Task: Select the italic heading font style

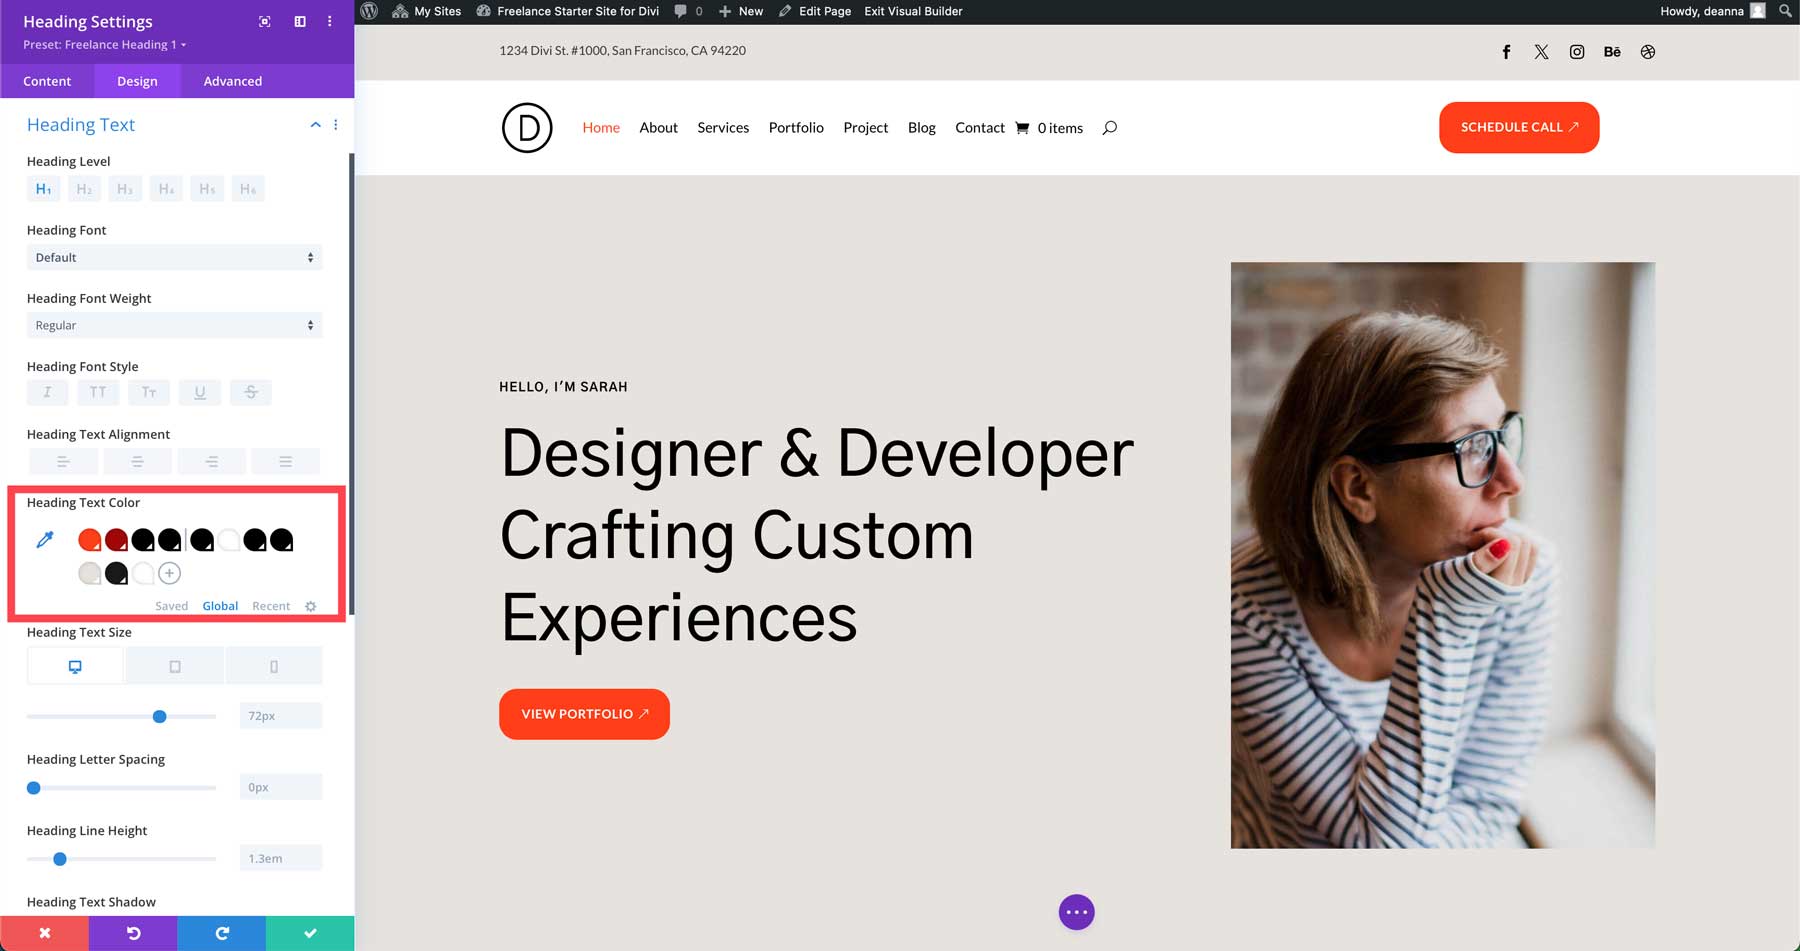Action: pos(47,392)
